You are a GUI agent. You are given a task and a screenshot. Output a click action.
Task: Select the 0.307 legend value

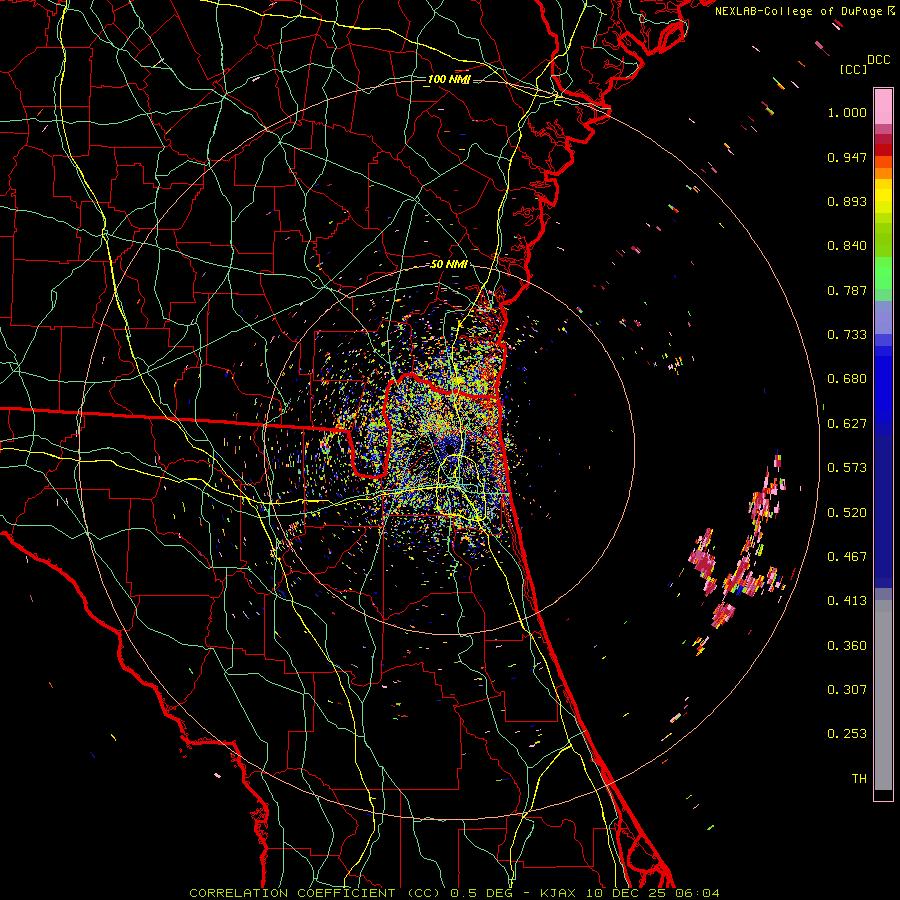(x=847, y=690)
